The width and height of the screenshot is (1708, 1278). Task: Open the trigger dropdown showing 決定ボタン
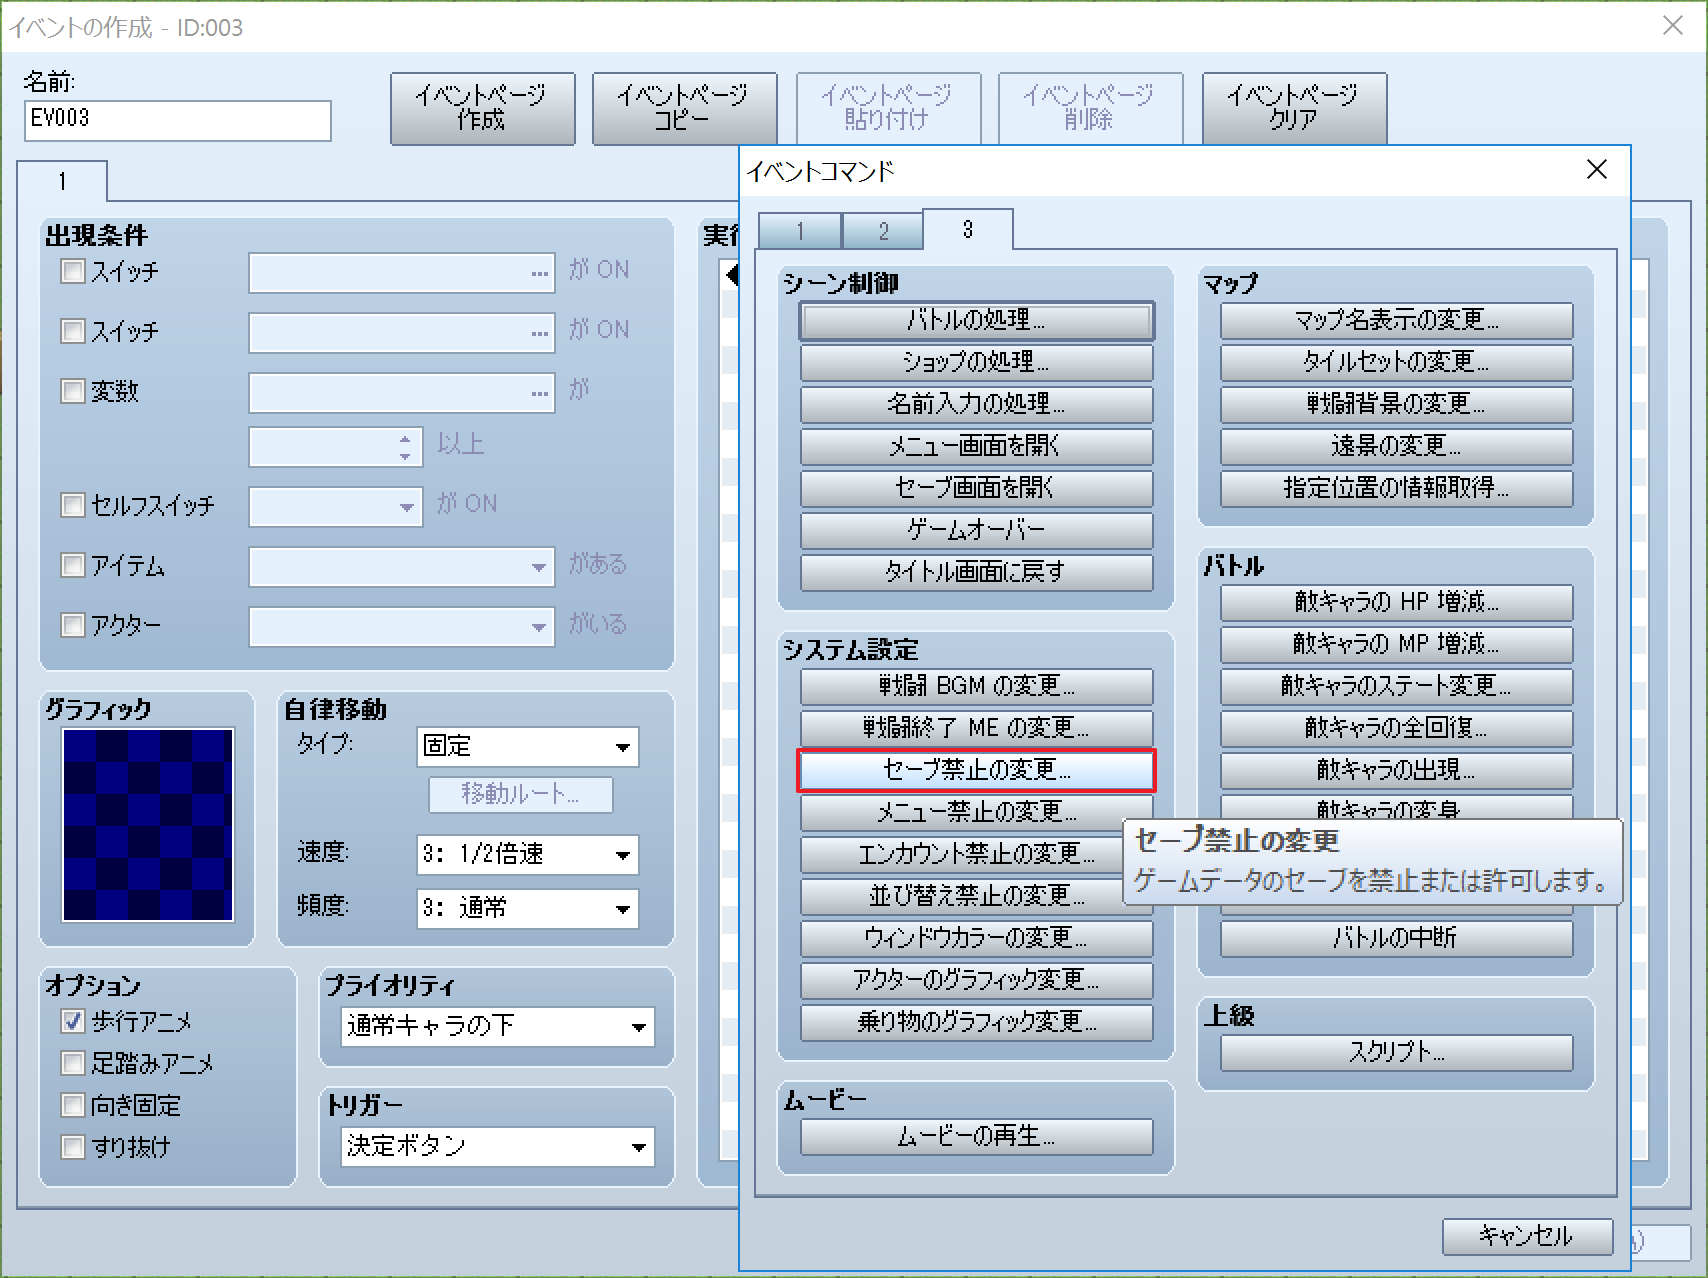coord(495,1146)
